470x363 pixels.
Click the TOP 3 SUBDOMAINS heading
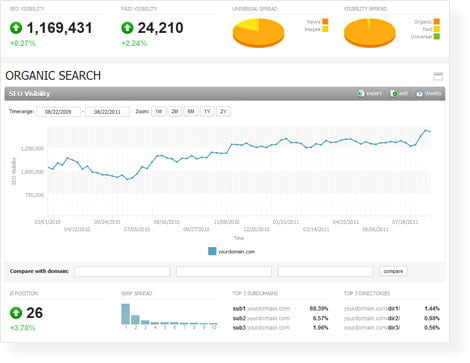pyautogui.click(x=255, y=293)
